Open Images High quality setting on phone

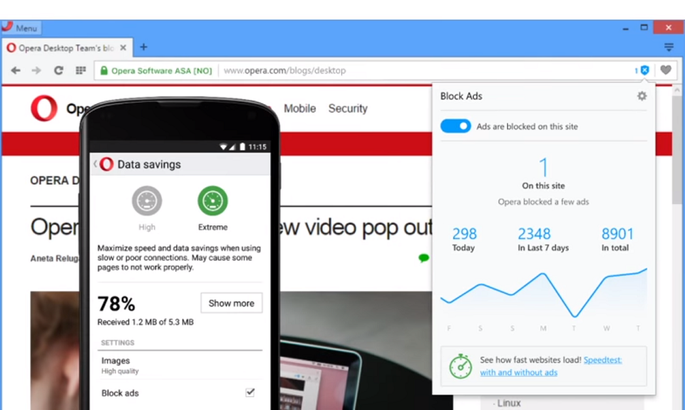pos(180,365)
